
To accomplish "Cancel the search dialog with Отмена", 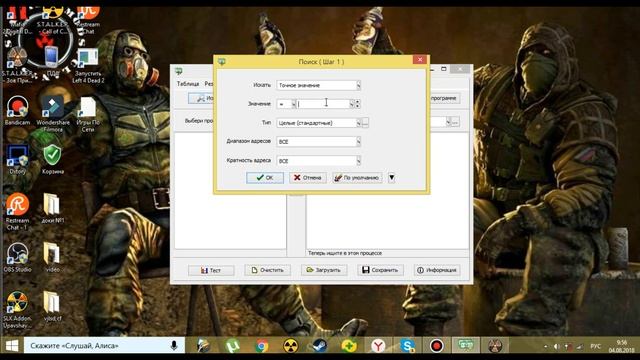I will tap(308, 178).
